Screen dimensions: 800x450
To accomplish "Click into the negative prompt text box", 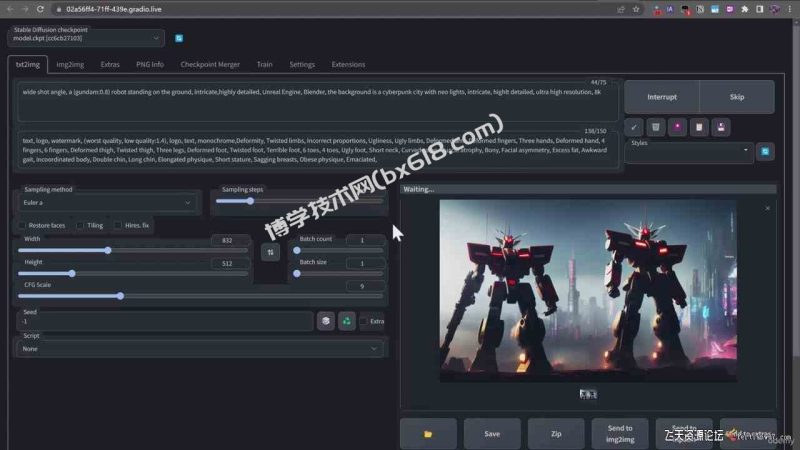I will pyautogui.click(x=317, y=150).
